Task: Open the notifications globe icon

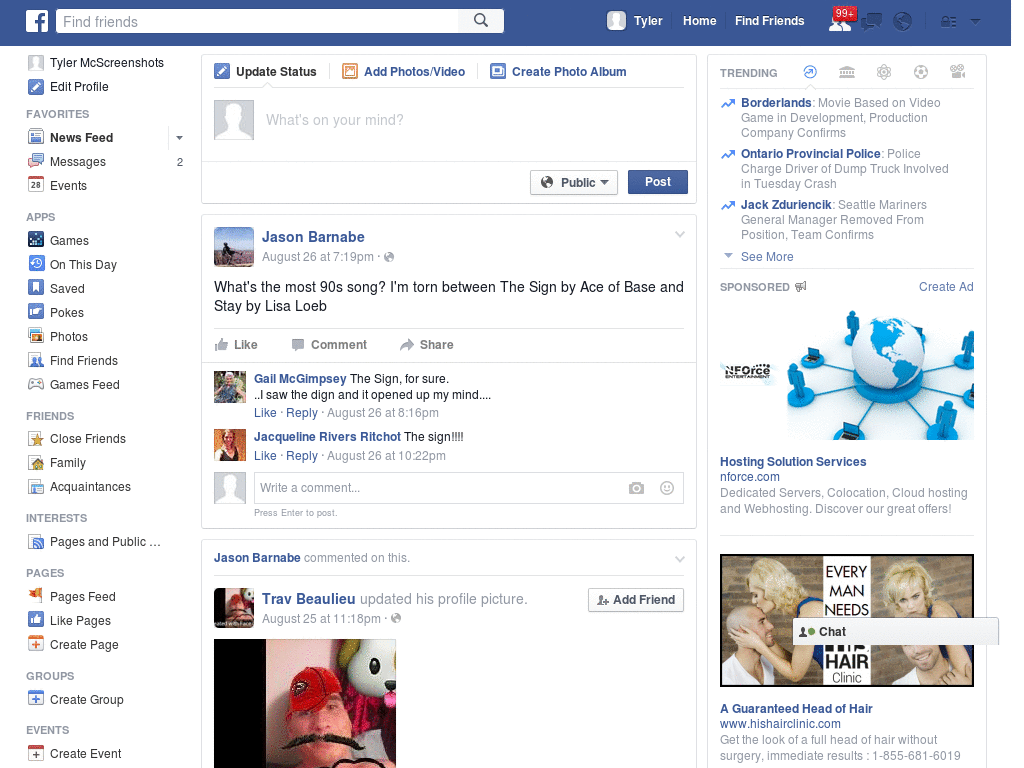Action: click(x=903, y=22)
